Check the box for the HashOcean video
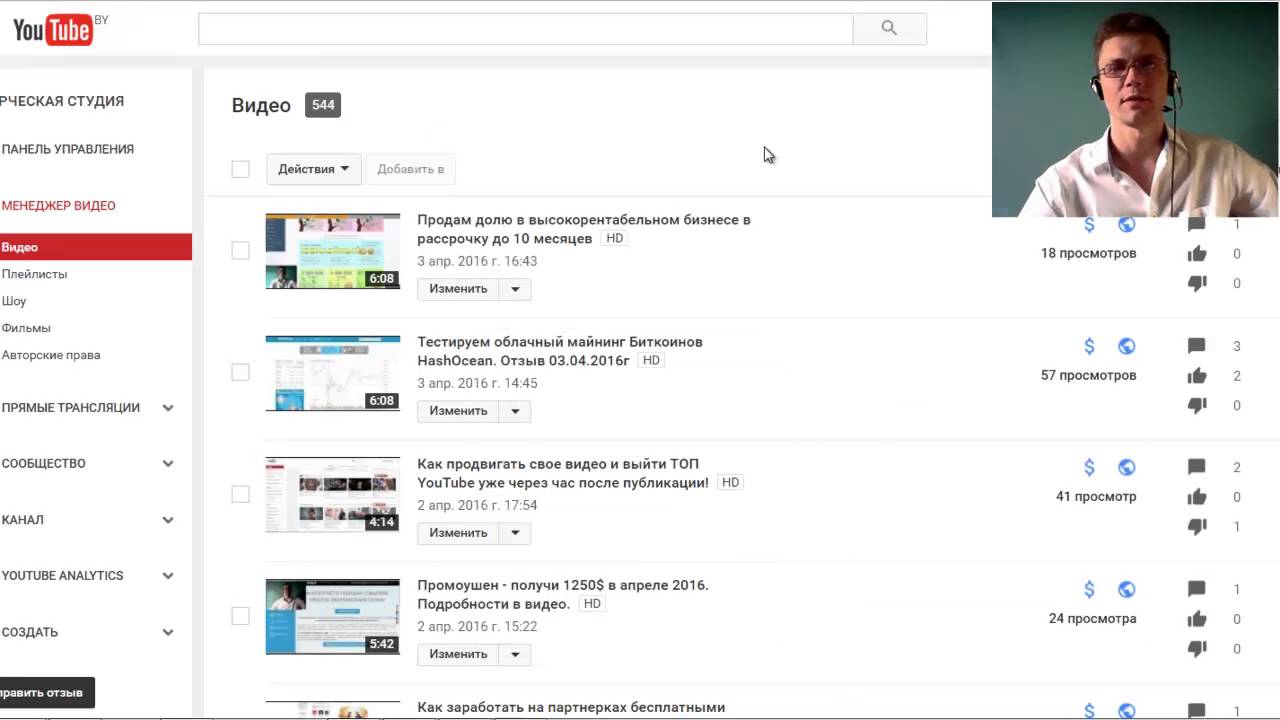Viewport: 1280px width, 720px height. (240, 372)
